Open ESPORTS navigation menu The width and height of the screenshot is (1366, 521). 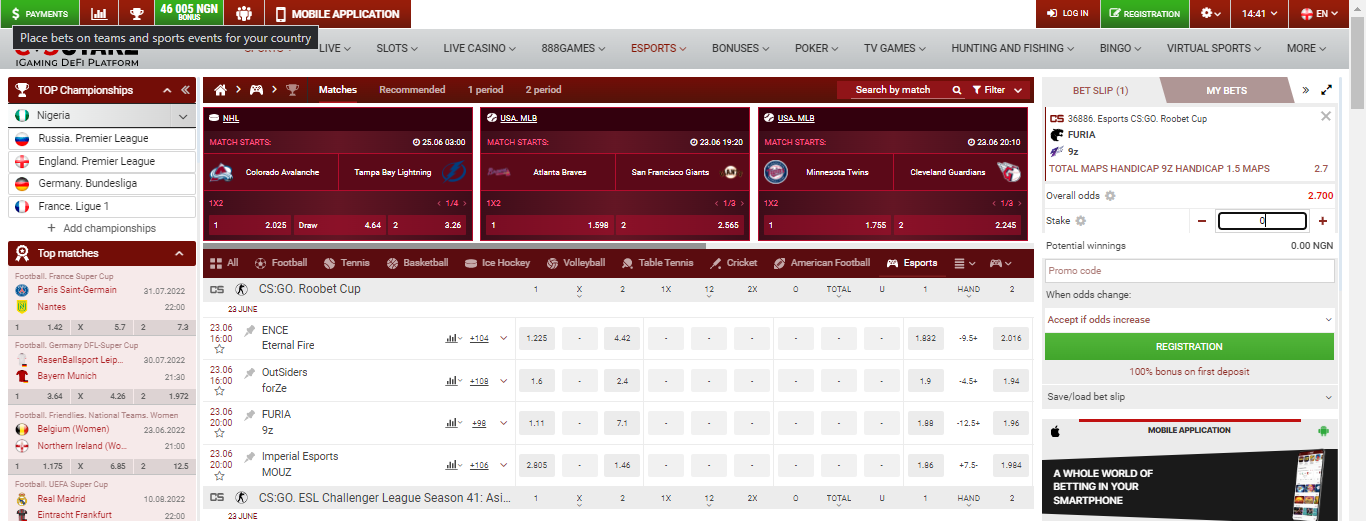click(658, 48)
